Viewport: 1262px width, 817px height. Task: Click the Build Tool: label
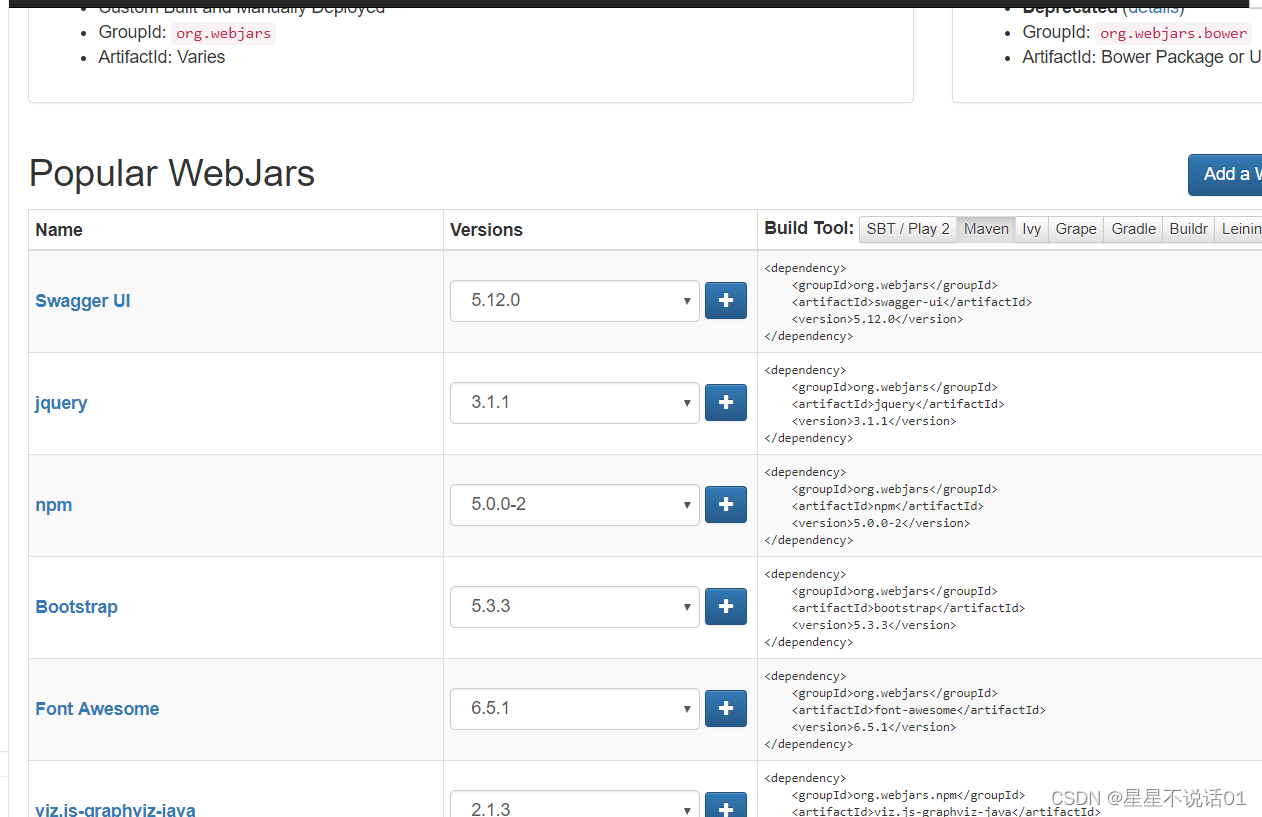coord(809,228)
